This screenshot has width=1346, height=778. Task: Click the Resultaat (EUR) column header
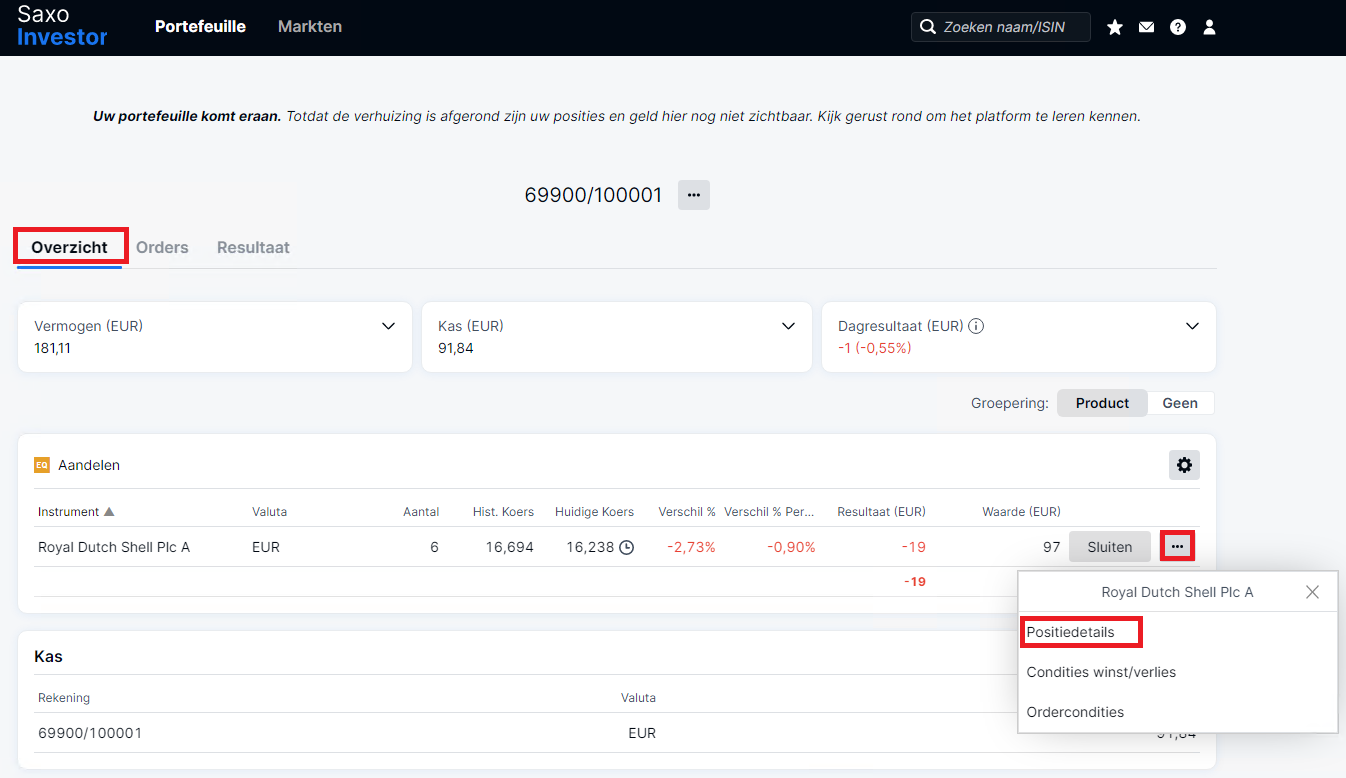tap(881, 511)
